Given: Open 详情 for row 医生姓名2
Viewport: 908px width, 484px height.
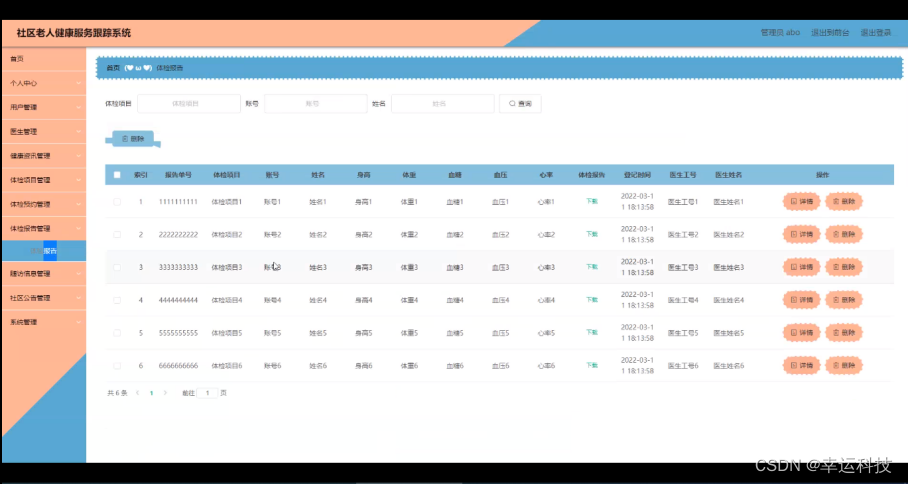Looking at the screenshot, I should (x=801, y=234).
